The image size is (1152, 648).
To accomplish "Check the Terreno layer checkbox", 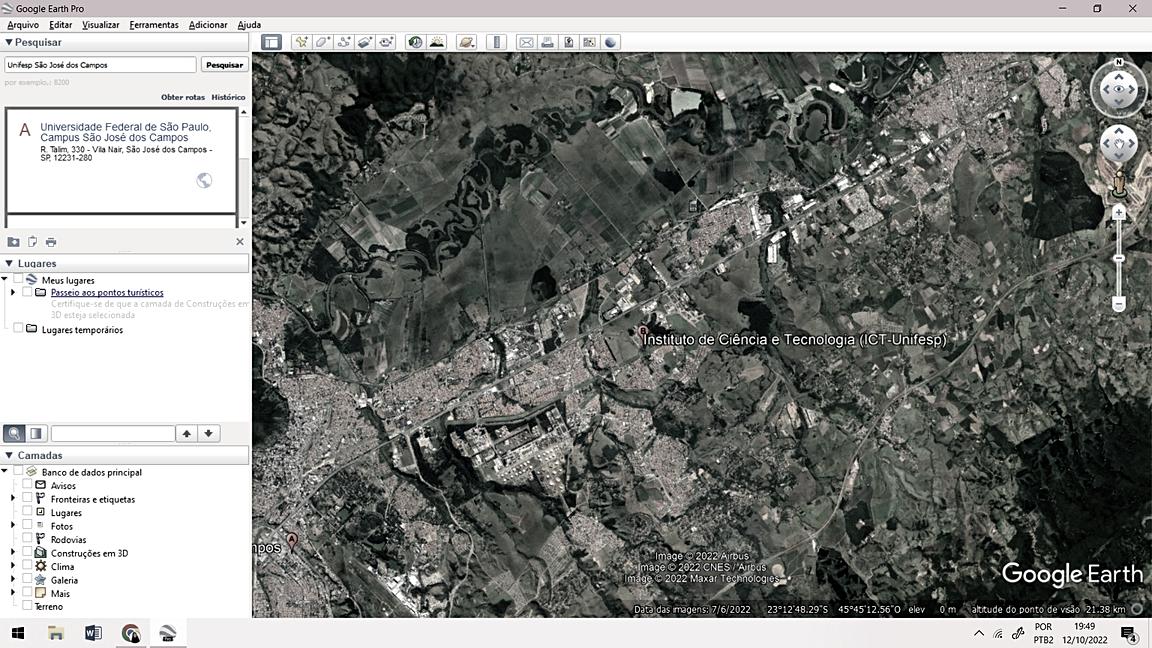I will point(27,606).
